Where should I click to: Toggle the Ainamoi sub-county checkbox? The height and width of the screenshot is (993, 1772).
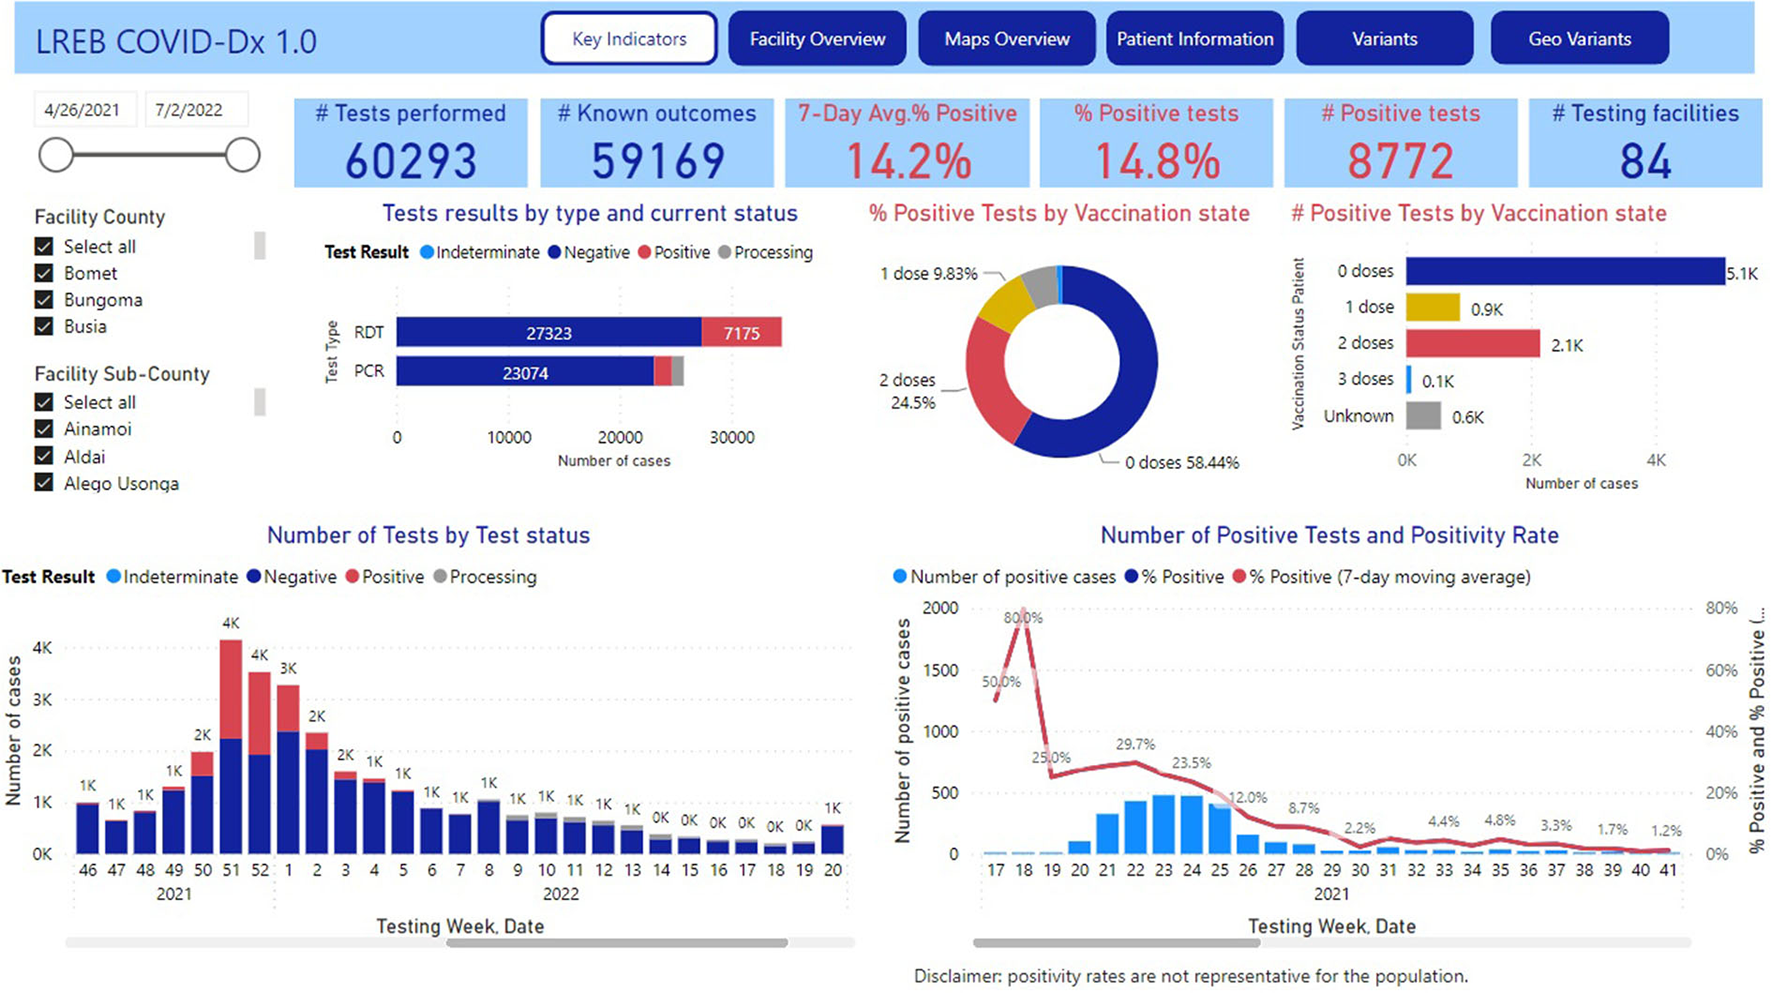(44, 429)
